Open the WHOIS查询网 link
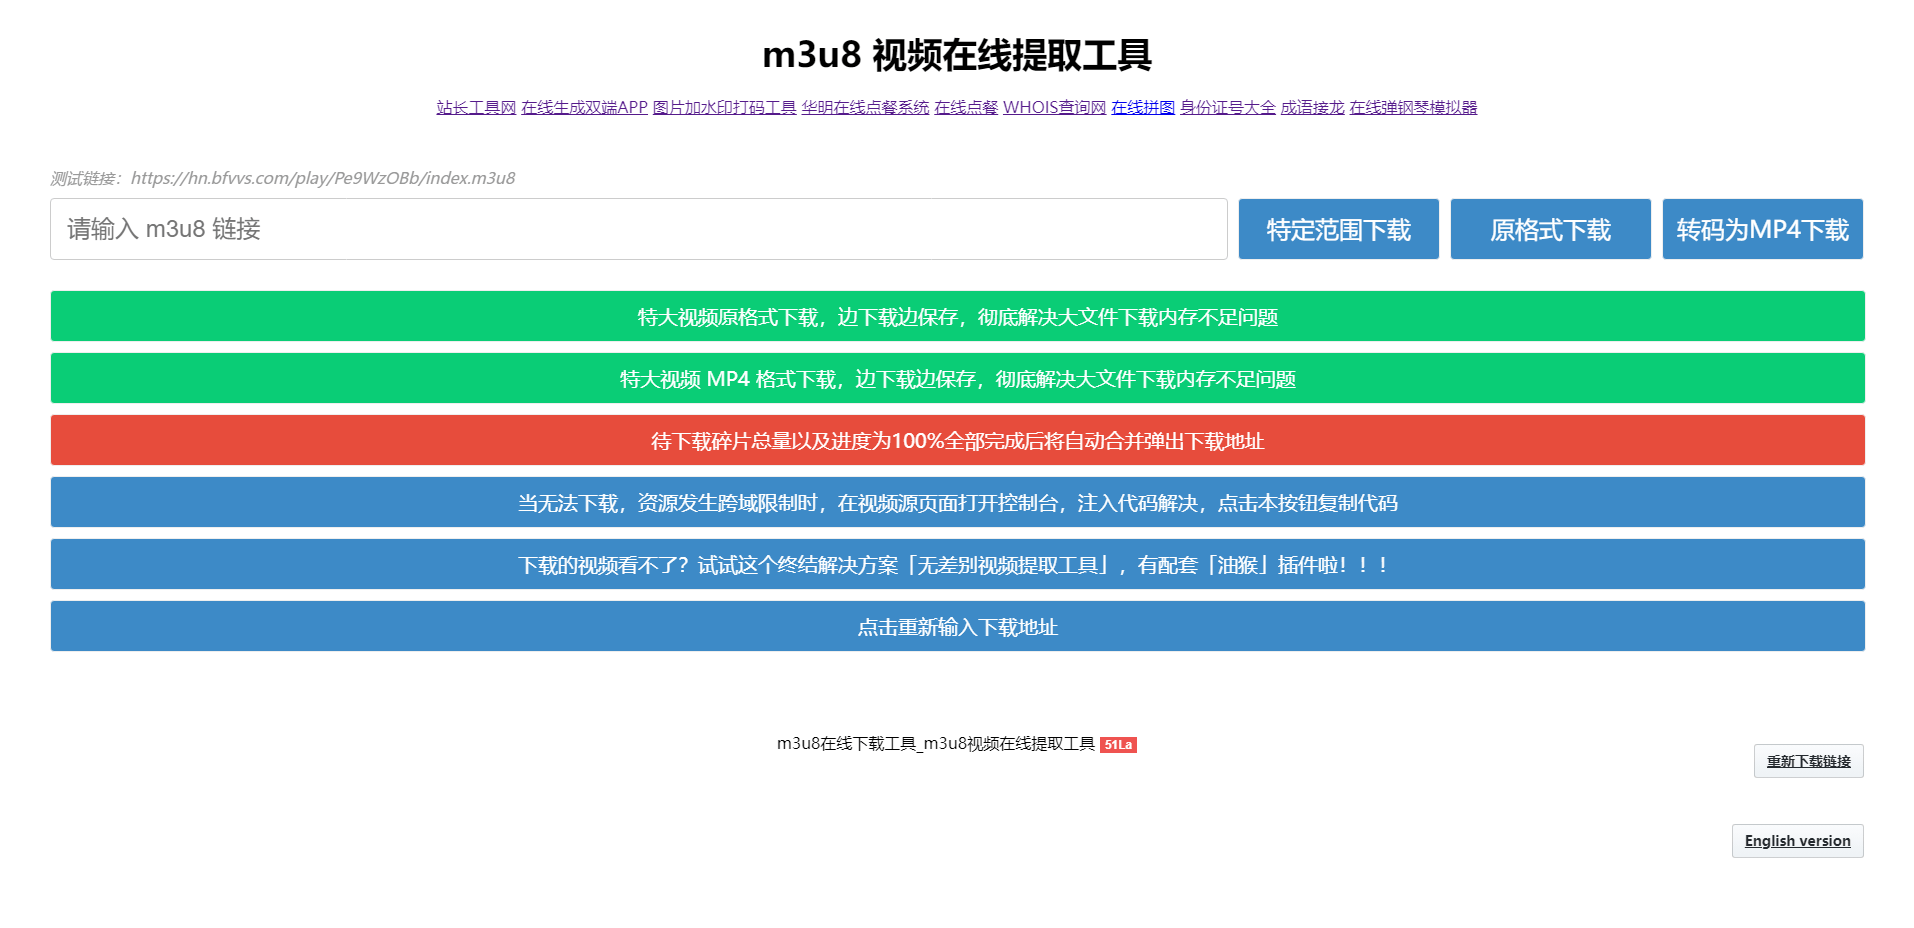The height and width of the screenshot is (928, 1914). coord(1054,107)
